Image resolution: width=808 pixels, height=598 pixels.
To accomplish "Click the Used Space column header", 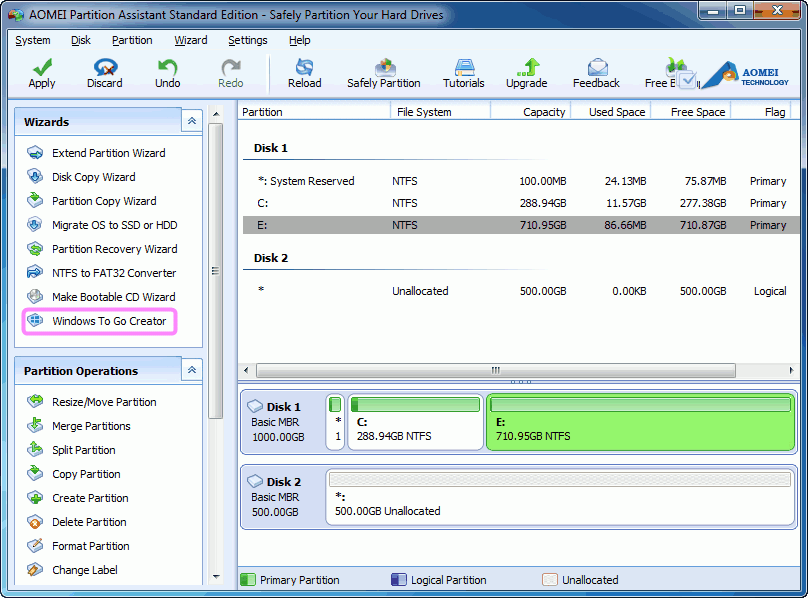I will coord(611,112).
